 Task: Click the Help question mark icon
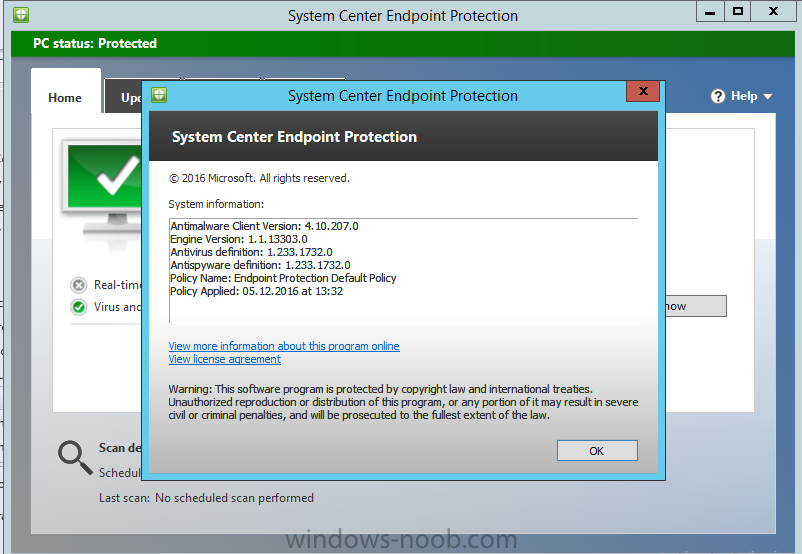[x=718, y=96]
